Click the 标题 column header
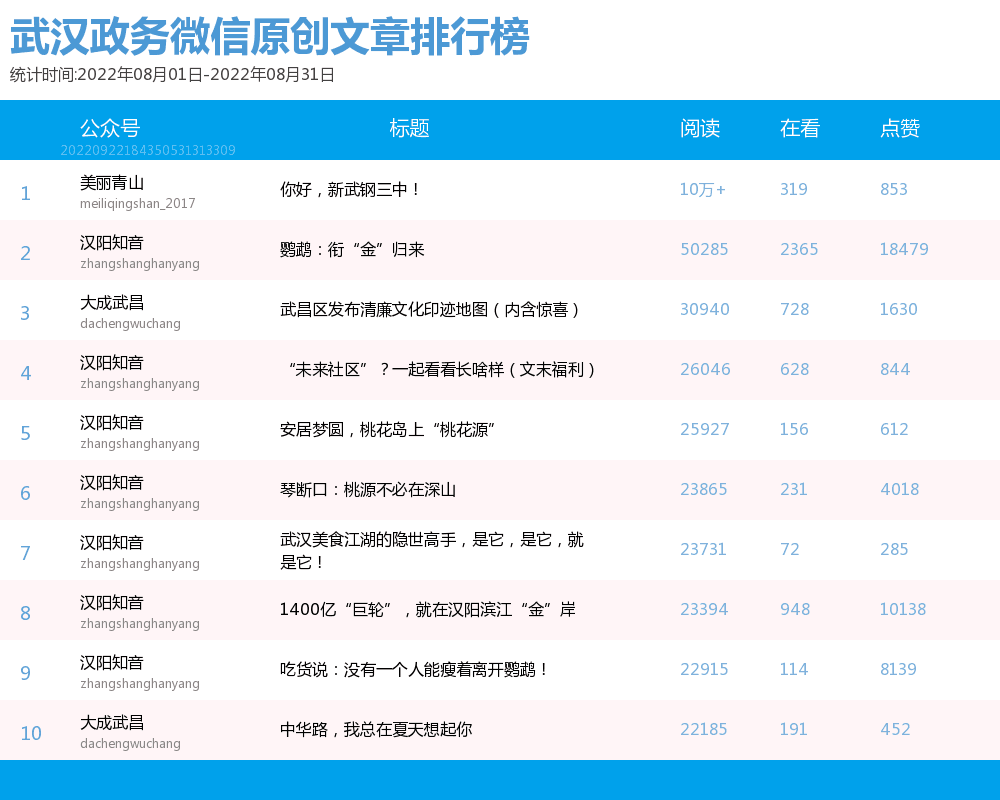 click(409, 128)
